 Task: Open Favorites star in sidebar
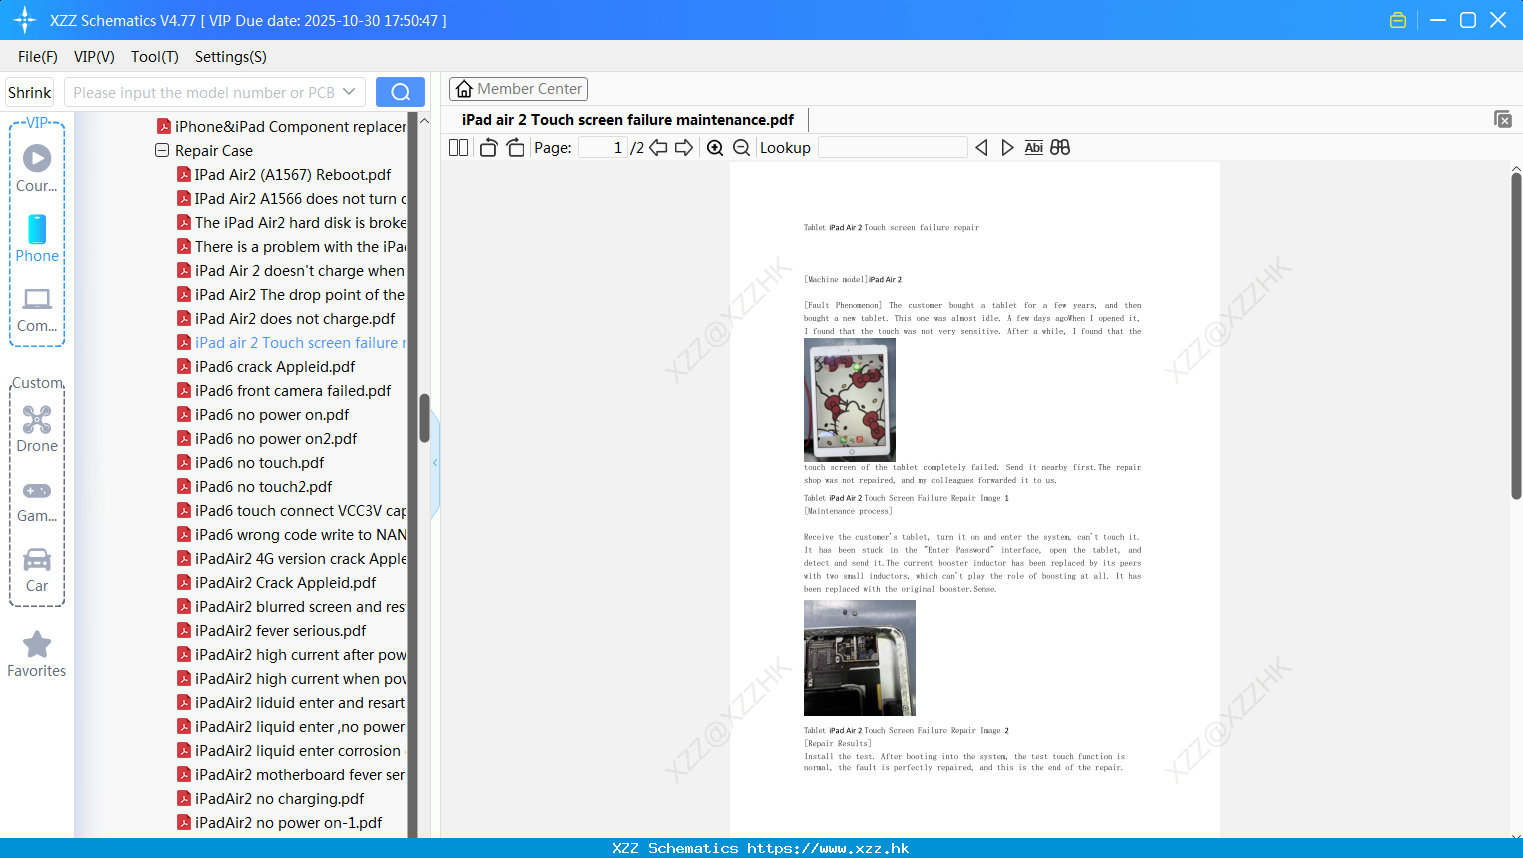pyautogui.click(x=37, y=654)
